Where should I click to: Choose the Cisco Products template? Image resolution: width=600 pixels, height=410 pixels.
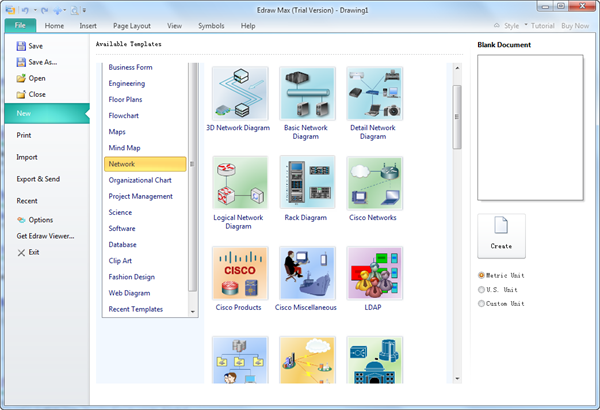click(x=239, y=272)
